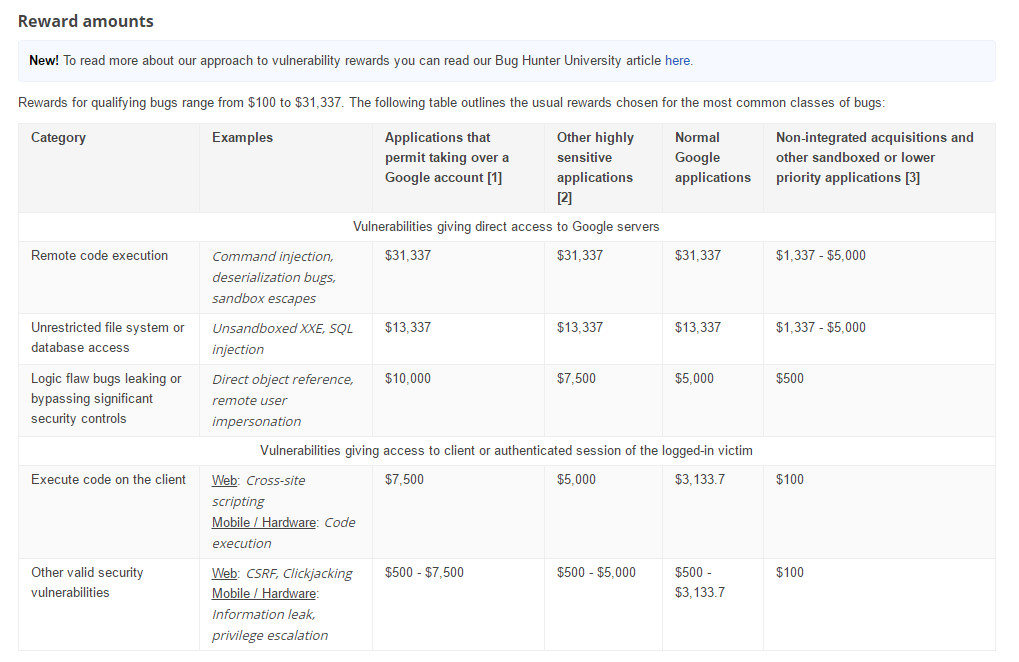Viewport: 1019px width, 662px height.
Task: Select the 'Other valid security vulnerabilities' cell
Action: (87, 583)
